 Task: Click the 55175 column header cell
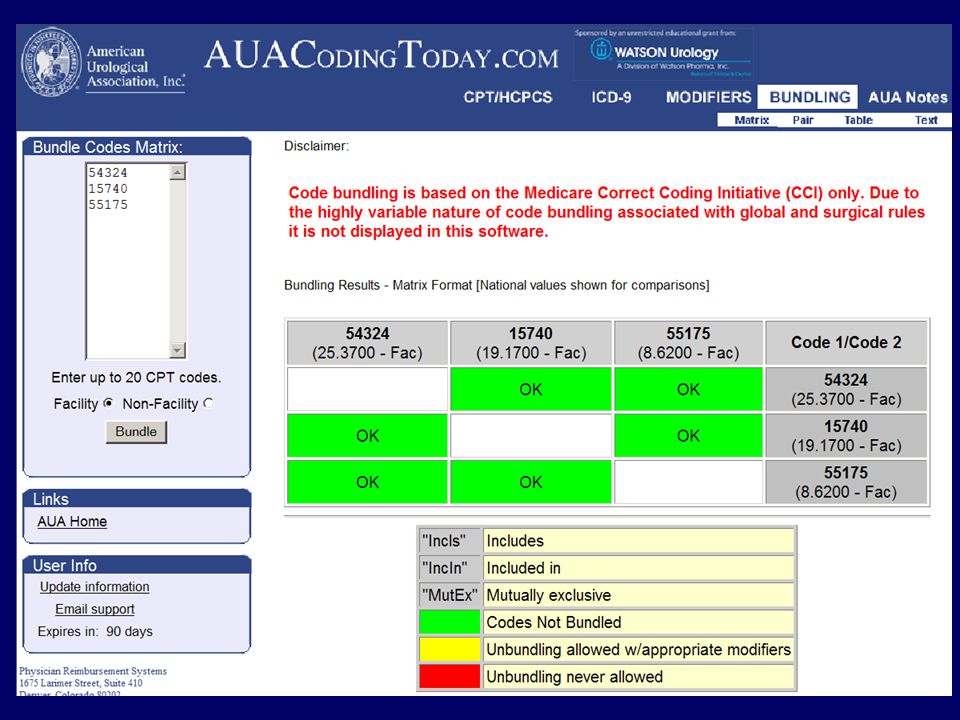[x=688, y=343]
